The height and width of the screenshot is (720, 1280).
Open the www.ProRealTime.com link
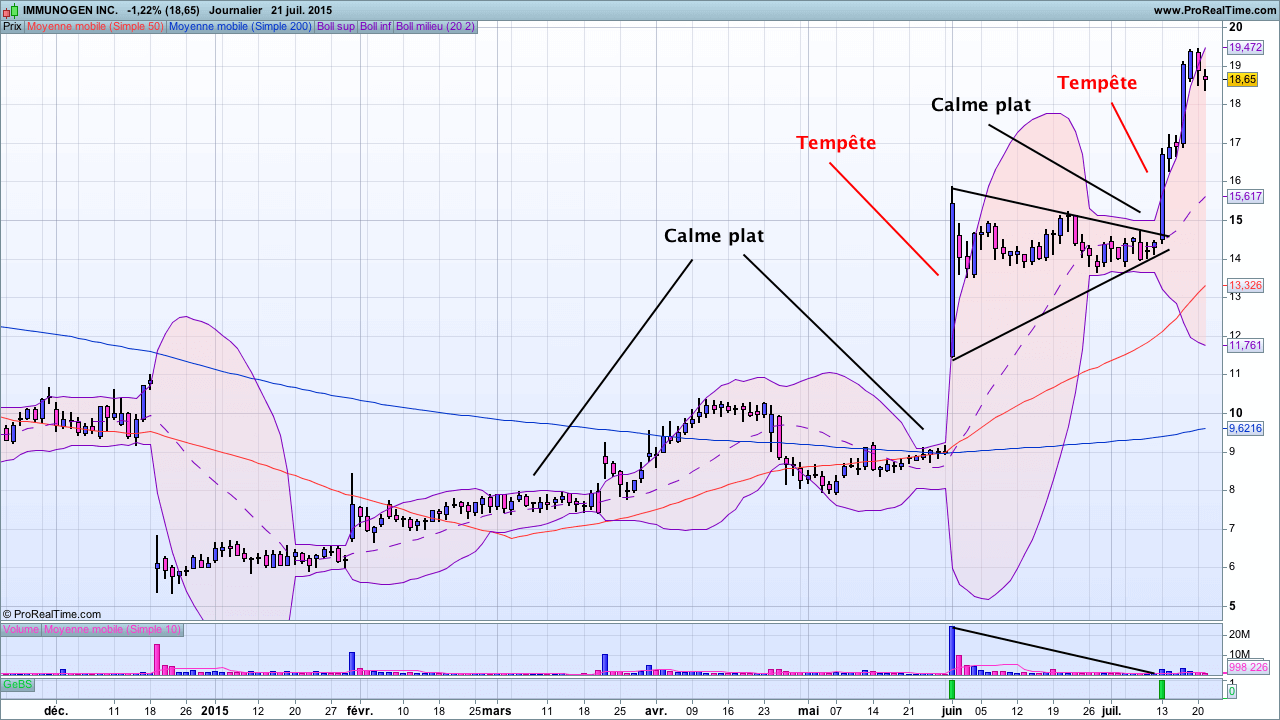tap(1214, 9)
